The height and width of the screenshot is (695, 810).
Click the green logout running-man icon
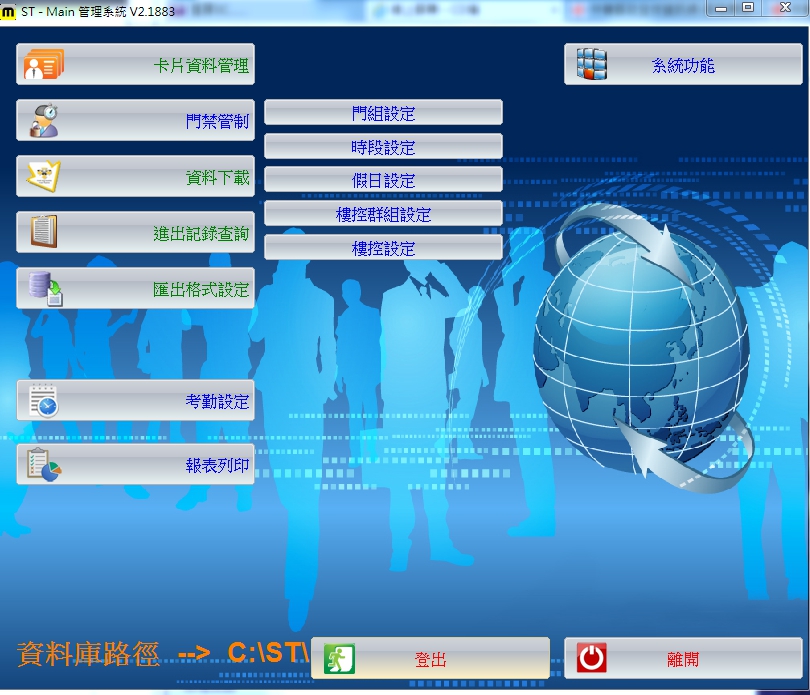[339, 659]
